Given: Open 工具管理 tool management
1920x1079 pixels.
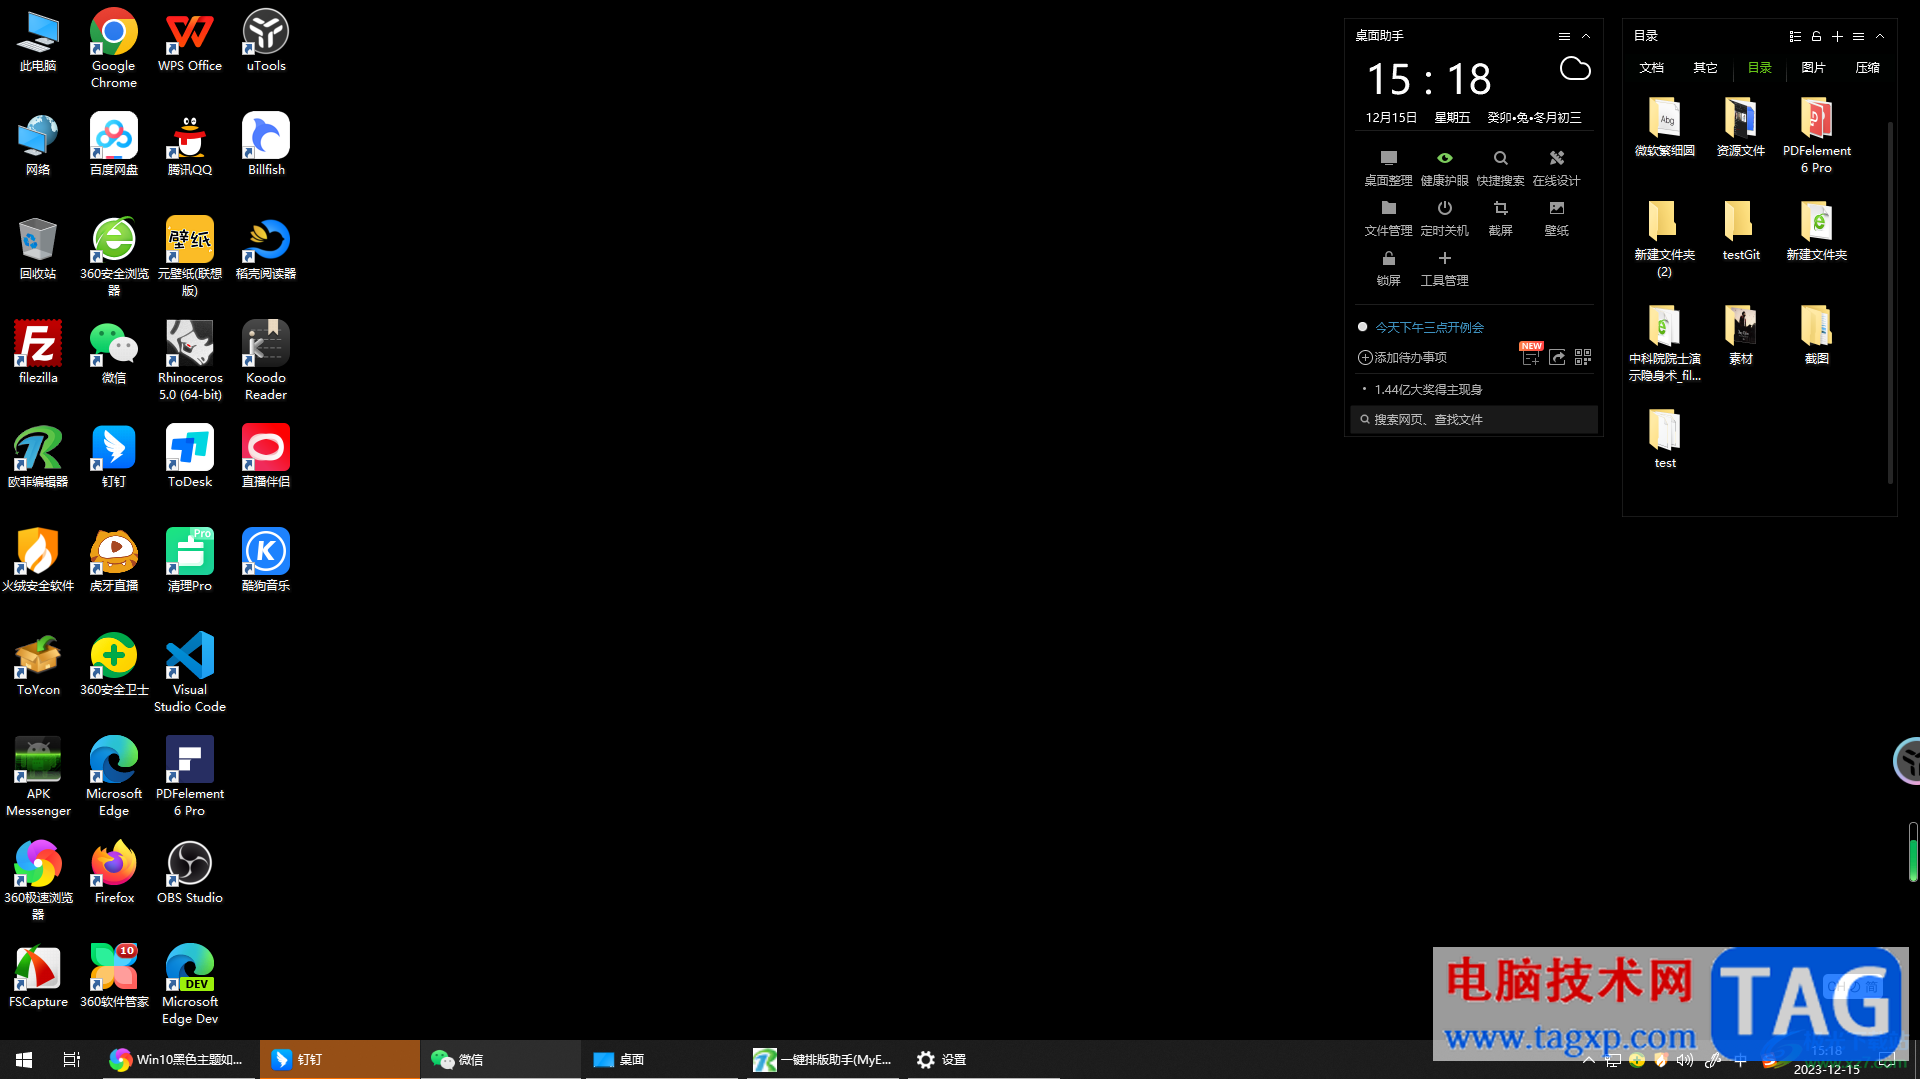Looking at the screenshot, I should click(x=1444, y=267).
